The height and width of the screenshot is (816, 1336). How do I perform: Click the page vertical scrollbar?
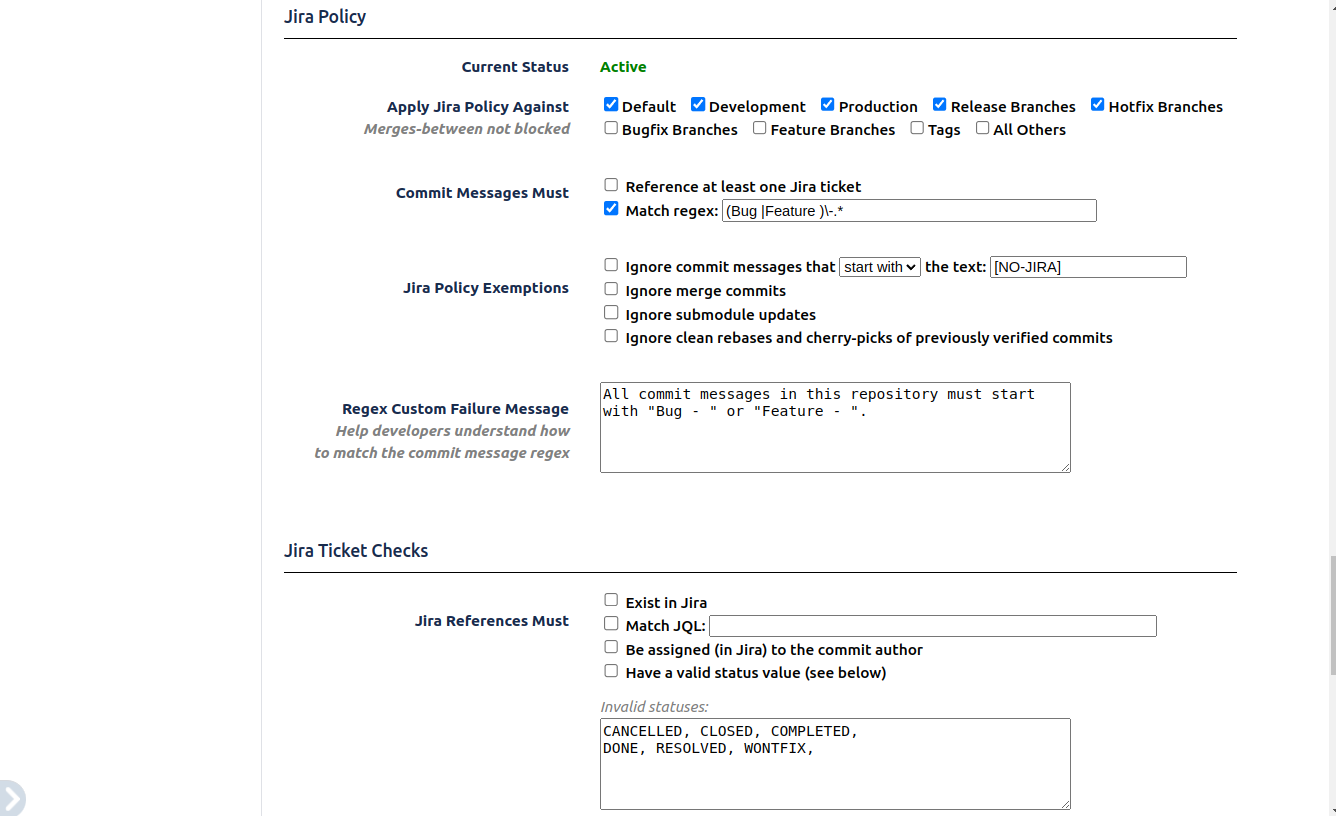[x=1331, y=615]
